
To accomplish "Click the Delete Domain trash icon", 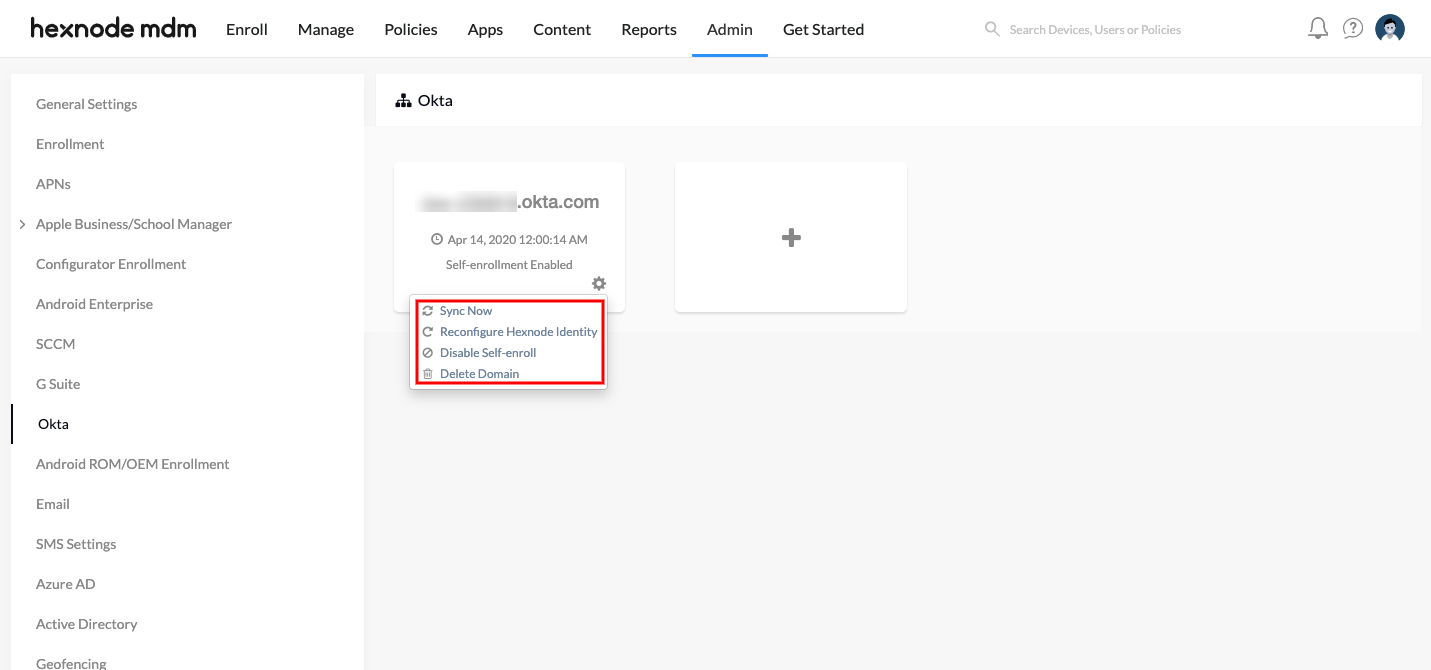I will 428,374.
